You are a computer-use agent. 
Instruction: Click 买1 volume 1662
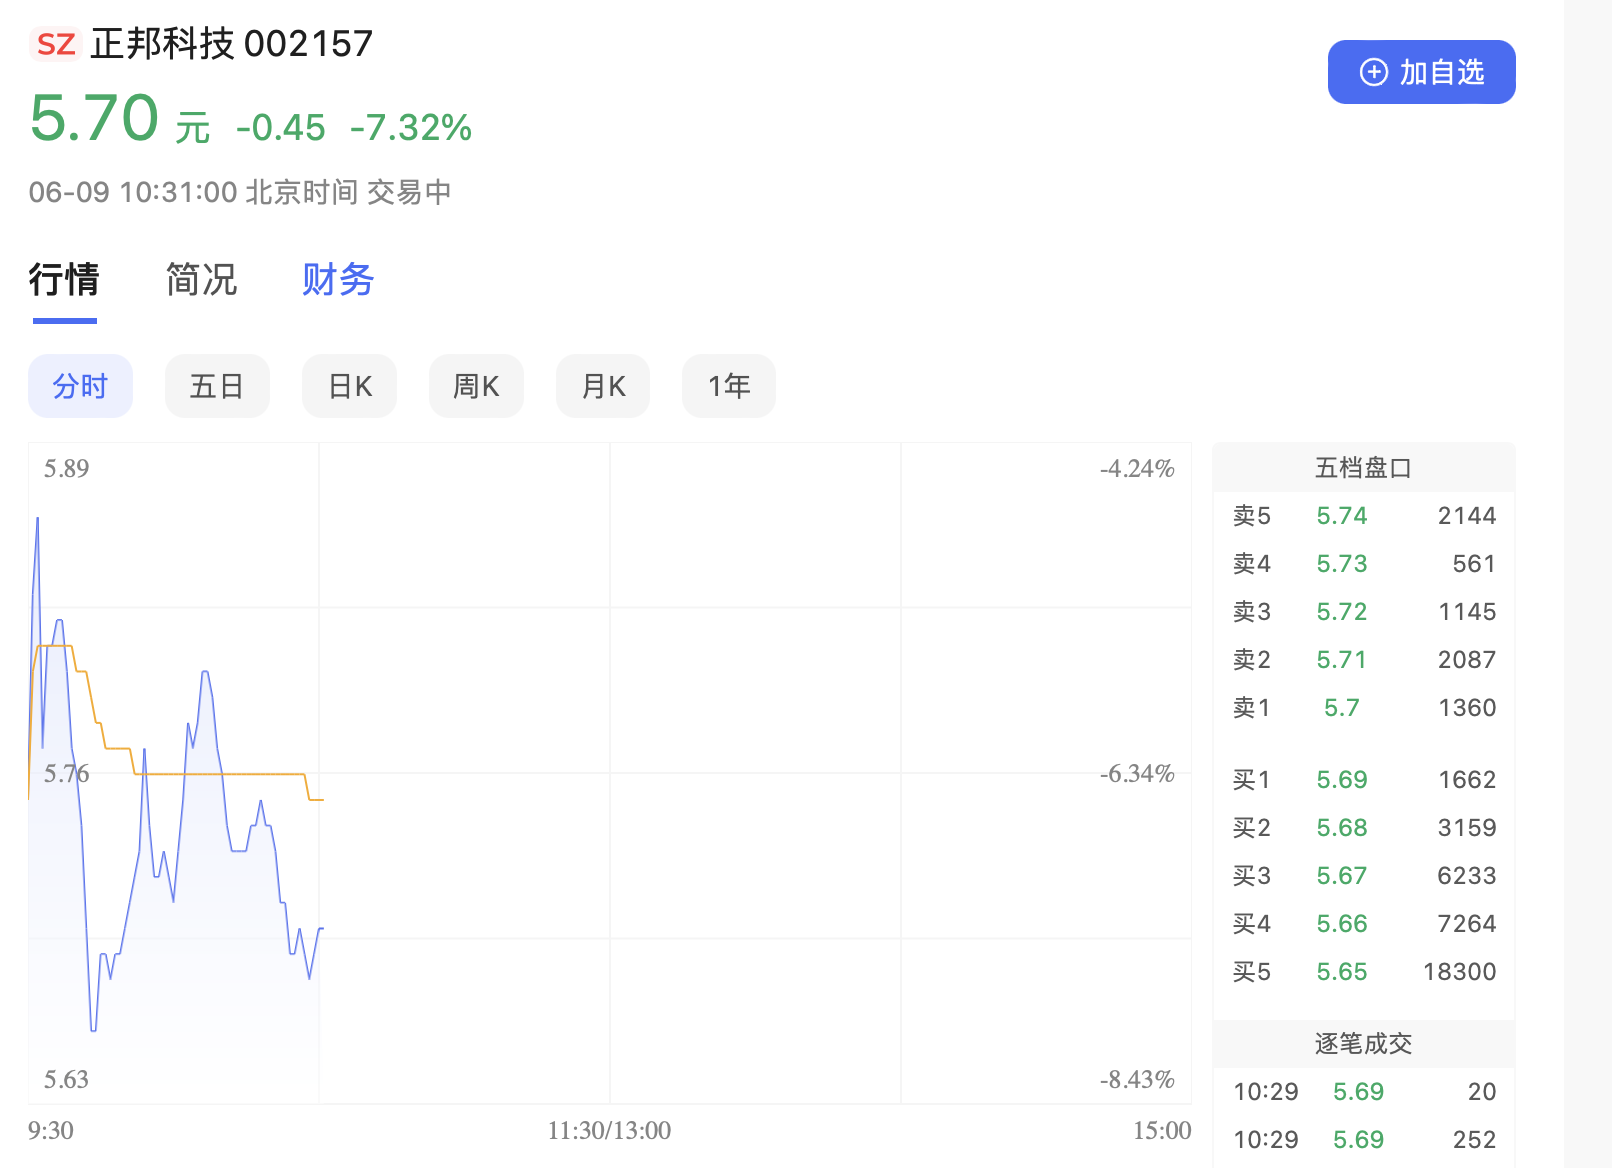1467,780
